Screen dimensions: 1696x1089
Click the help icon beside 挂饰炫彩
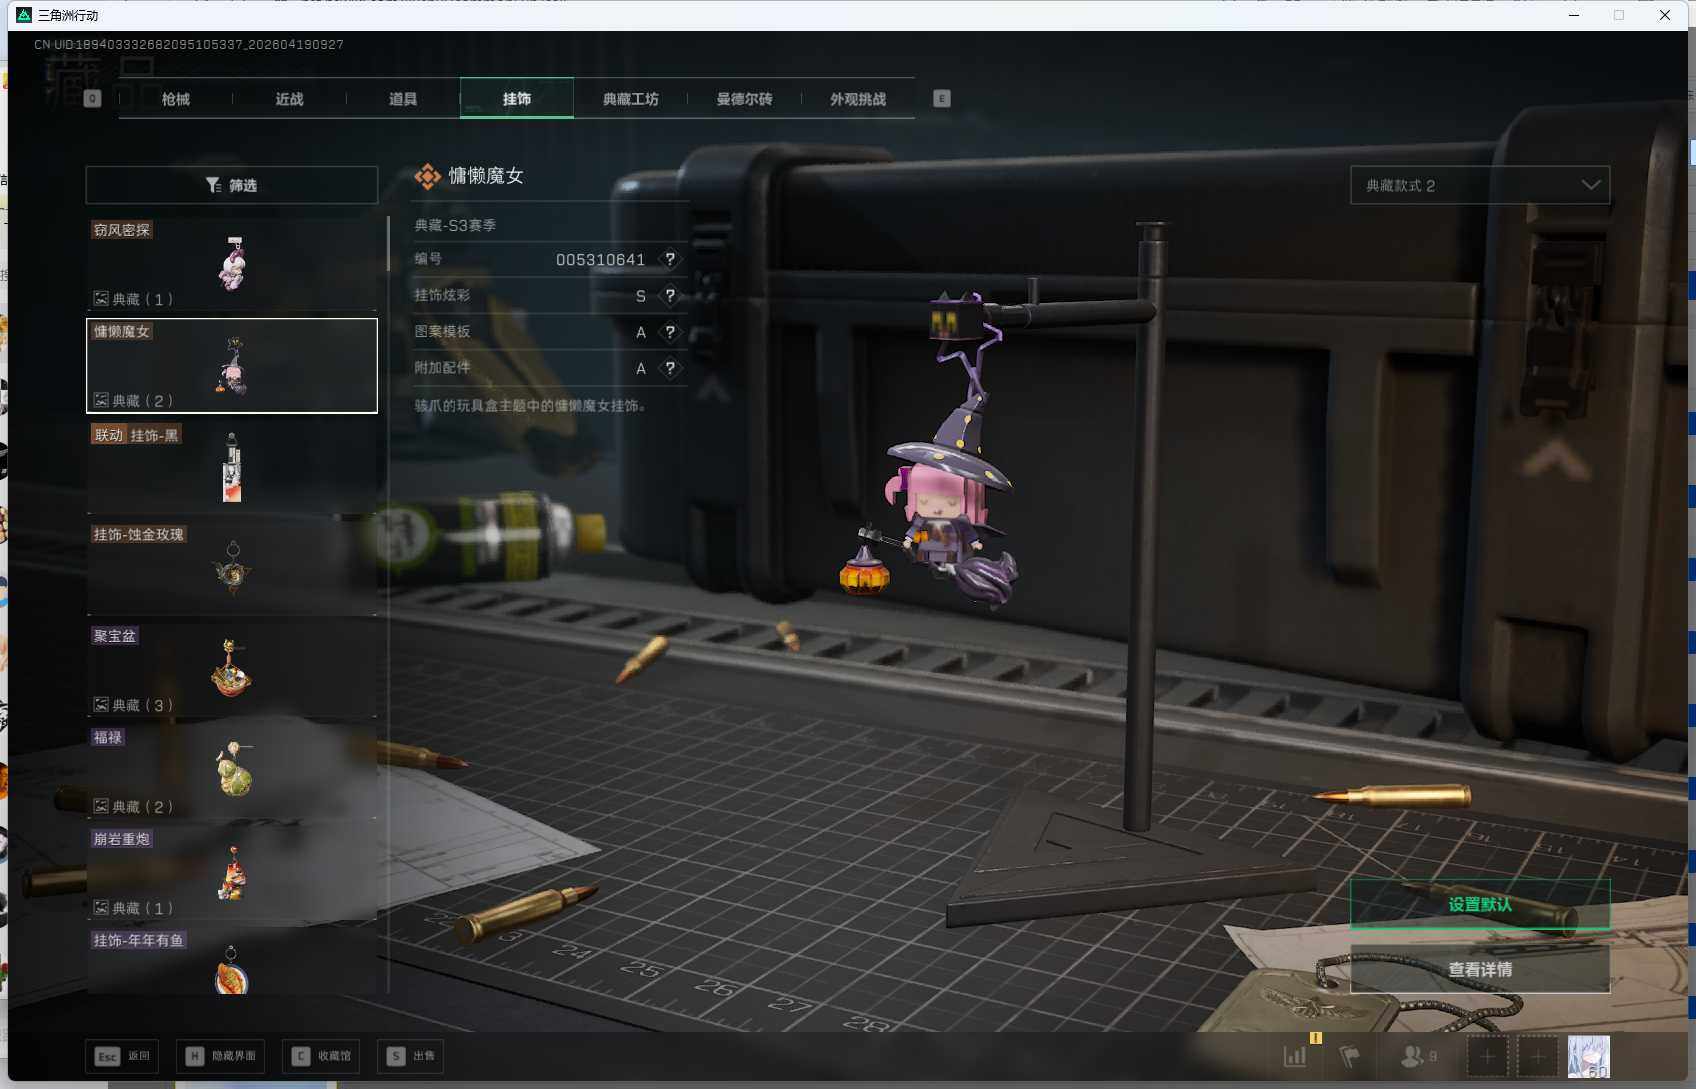pyautogui.click(x=670, y=296)
